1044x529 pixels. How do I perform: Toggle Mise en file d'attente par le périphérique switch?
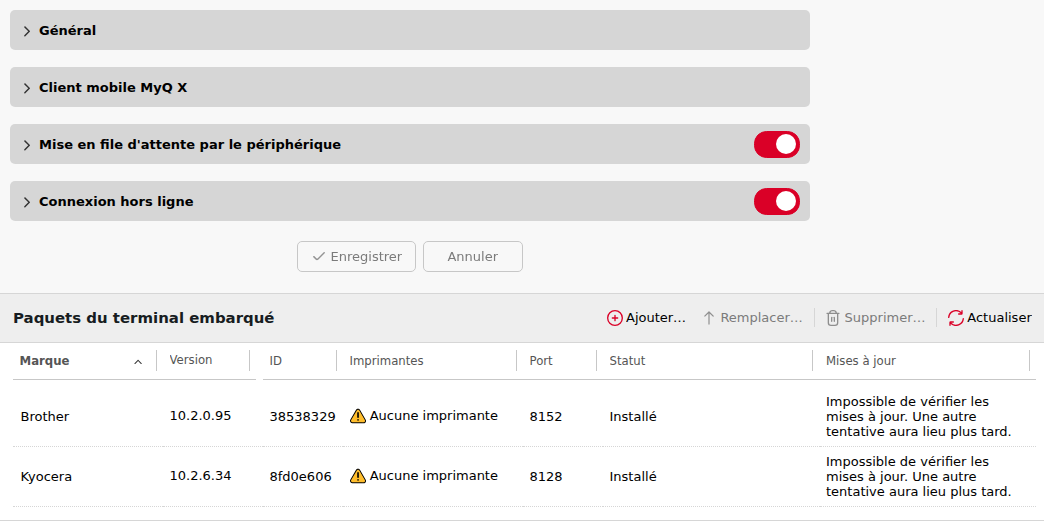point(776,144)
